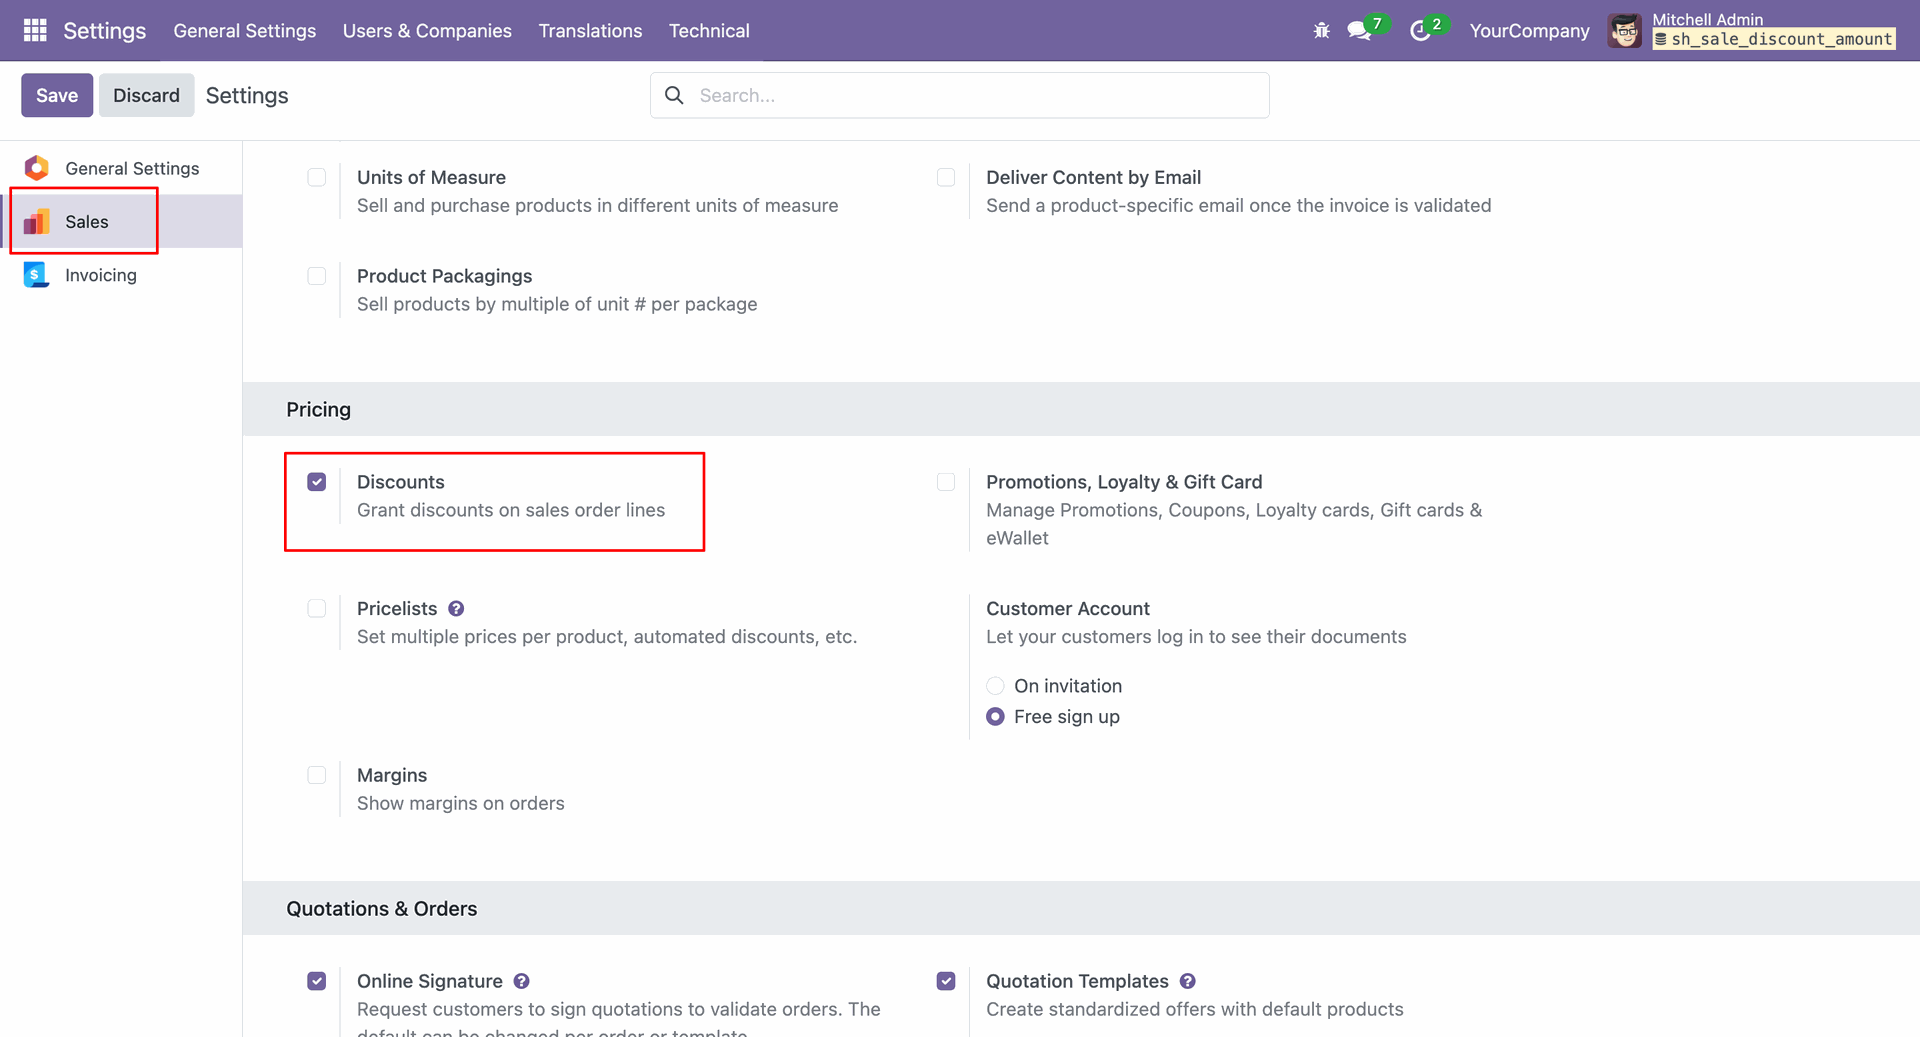Open the Users & Companies menu
This screenshot has height=1037, width=1920.
click(427, 31)
